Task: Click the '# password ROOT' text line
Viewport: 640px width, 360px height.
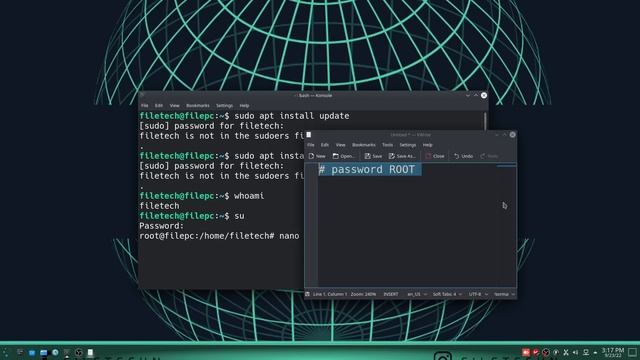Action: point(367,170)
